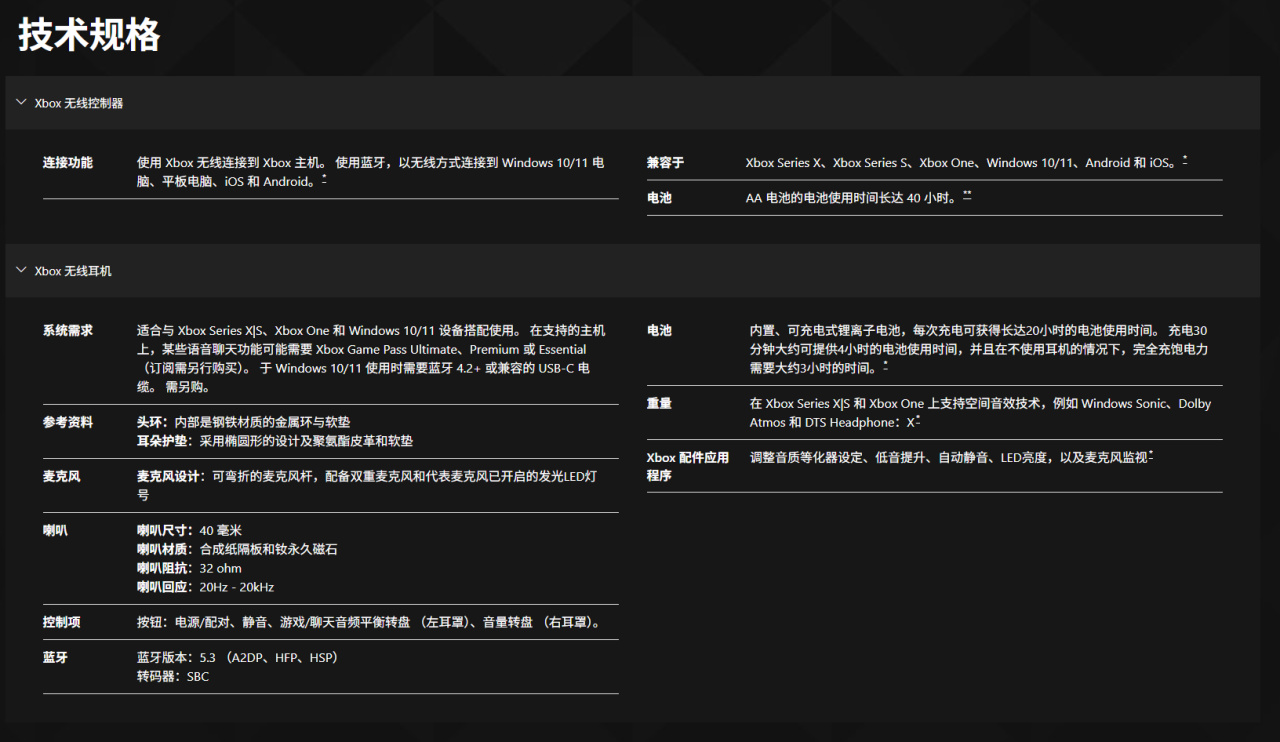1280x742 pixels.
Task: Click the '喇叭' row label
Action: 55,531
